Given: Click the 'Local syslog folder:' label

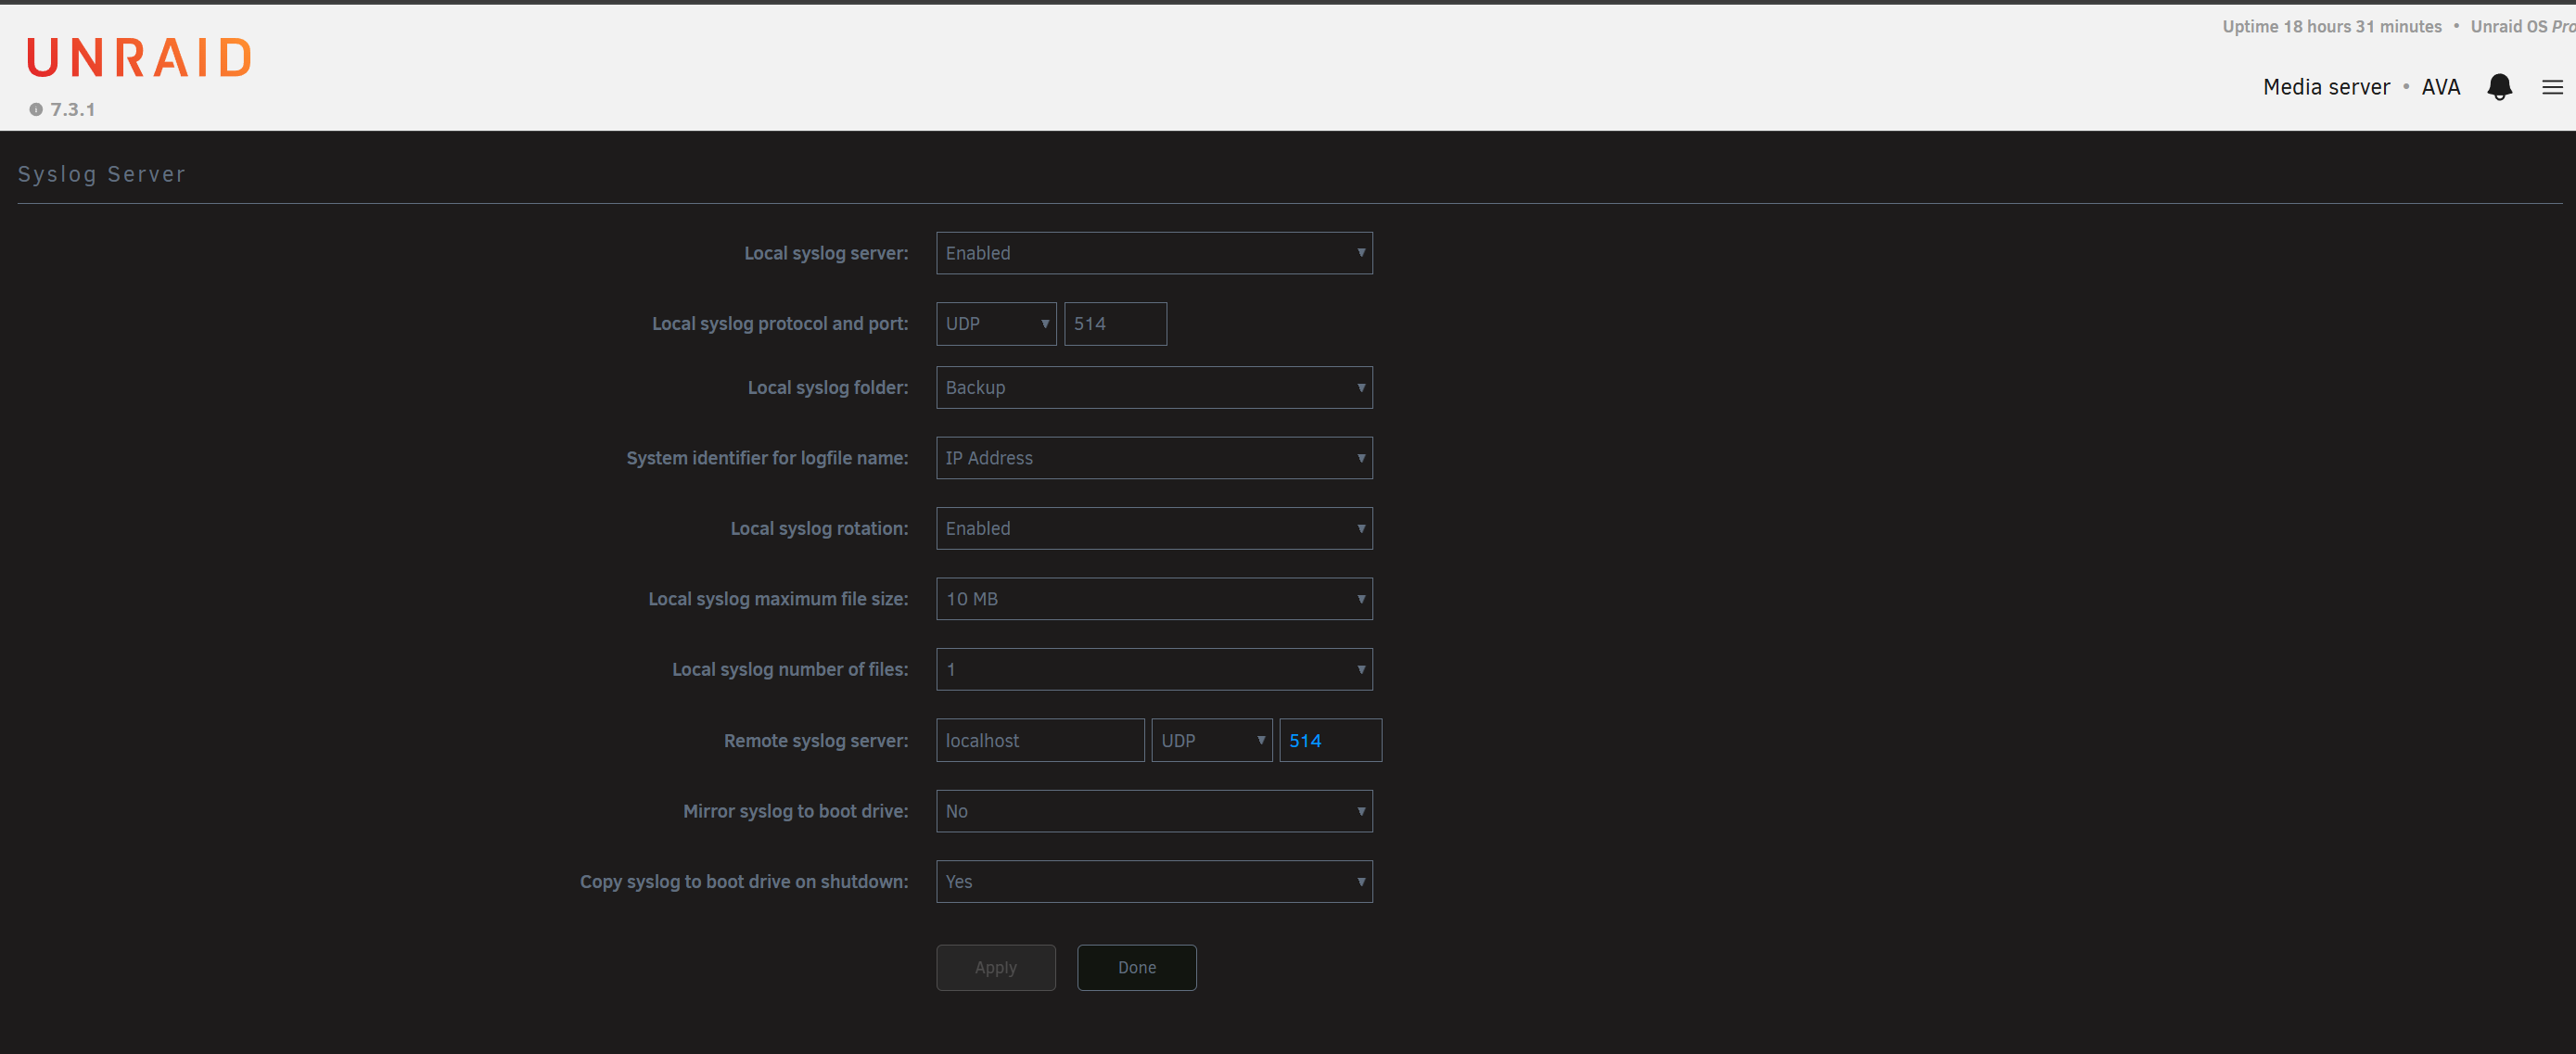Looking at the screenshot, I should pyautogui.click(x=828, y=387).
